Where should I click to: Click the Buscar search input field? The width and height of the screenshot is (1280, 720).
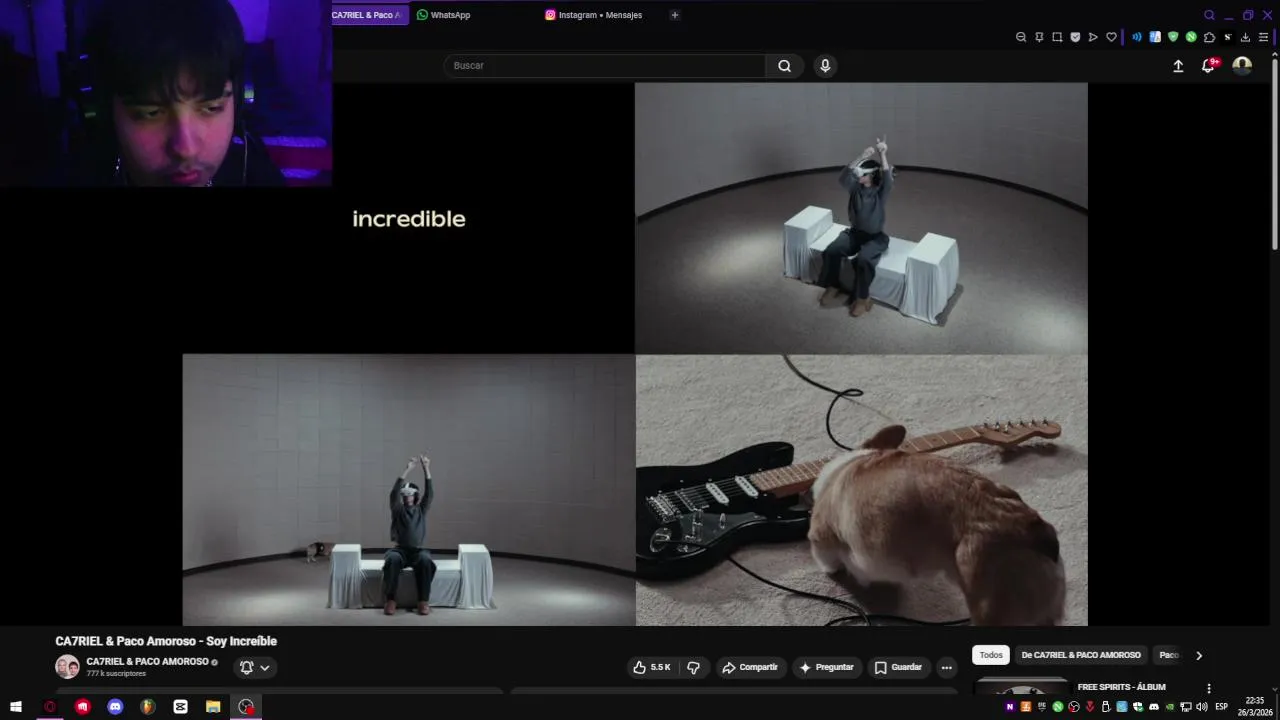pos(605,66)
